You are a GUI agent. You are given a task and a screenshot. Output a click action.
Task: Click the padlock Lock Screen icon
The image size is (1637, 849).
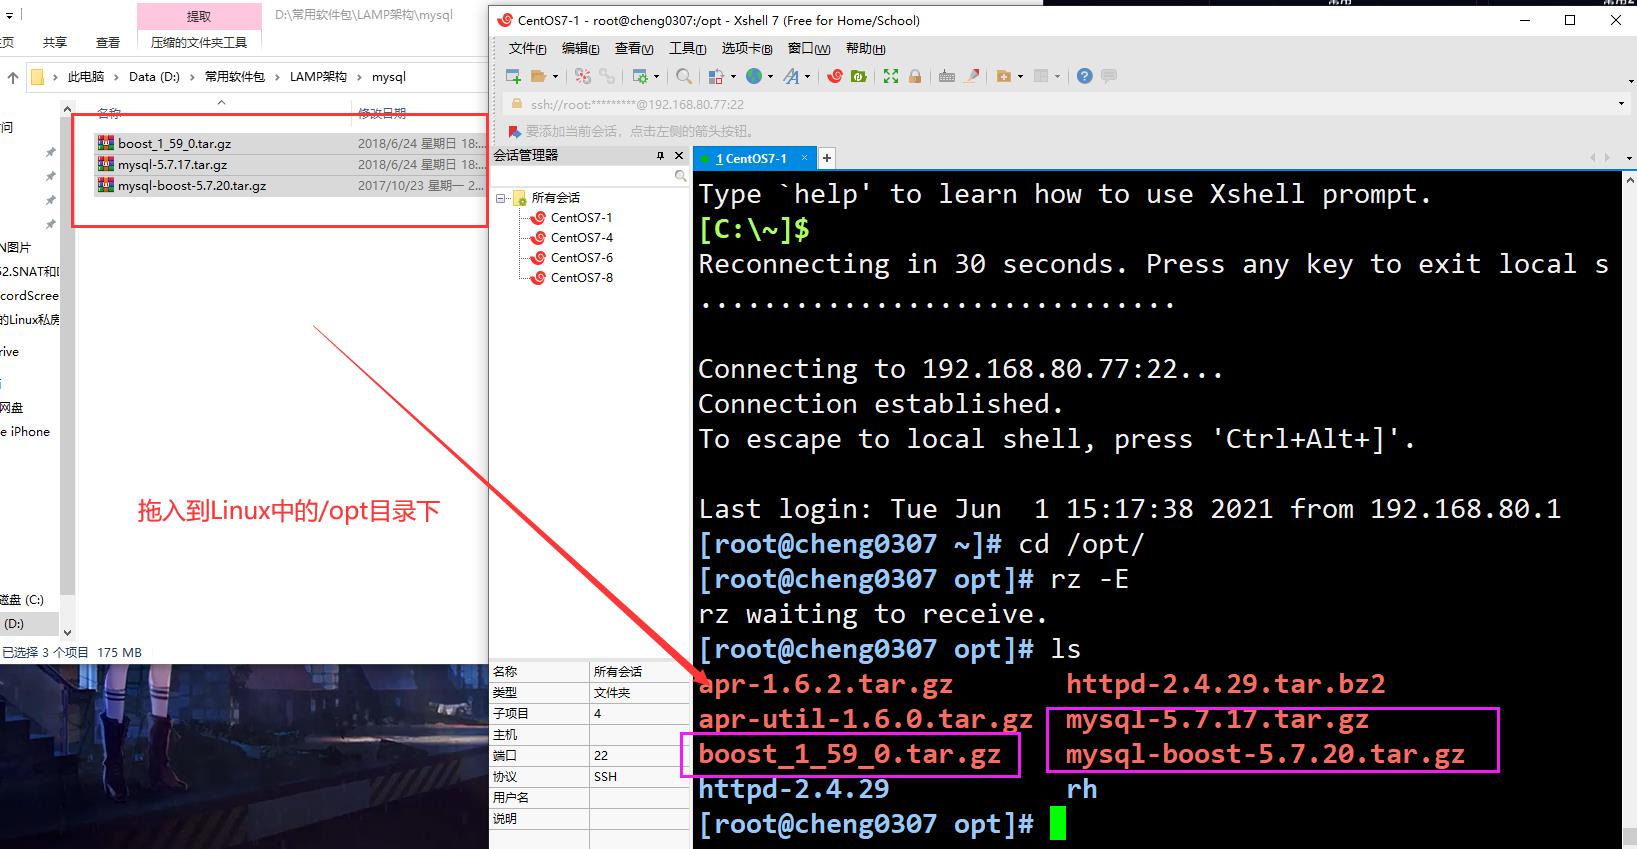click(x=915, y=76)
